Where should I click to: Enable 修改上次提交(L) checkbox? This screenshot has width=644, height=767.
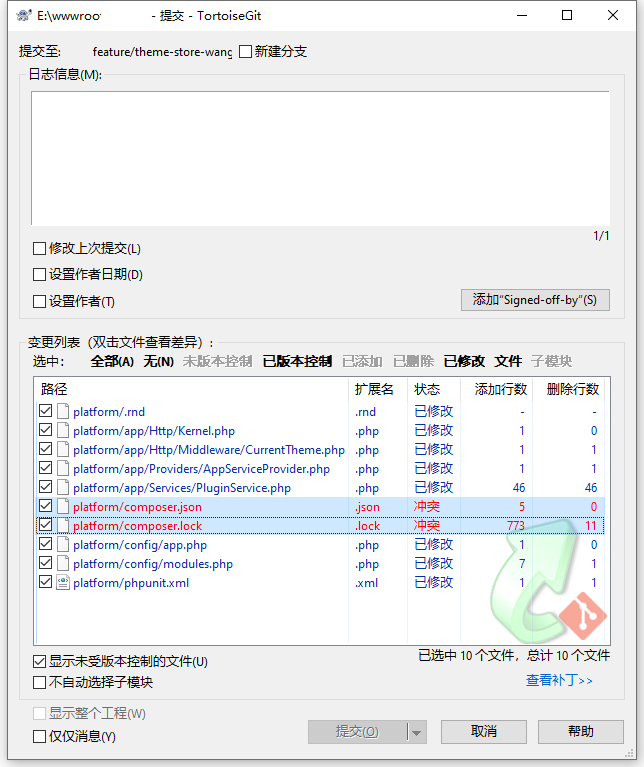pyautogui.click(x=39, y=248)
